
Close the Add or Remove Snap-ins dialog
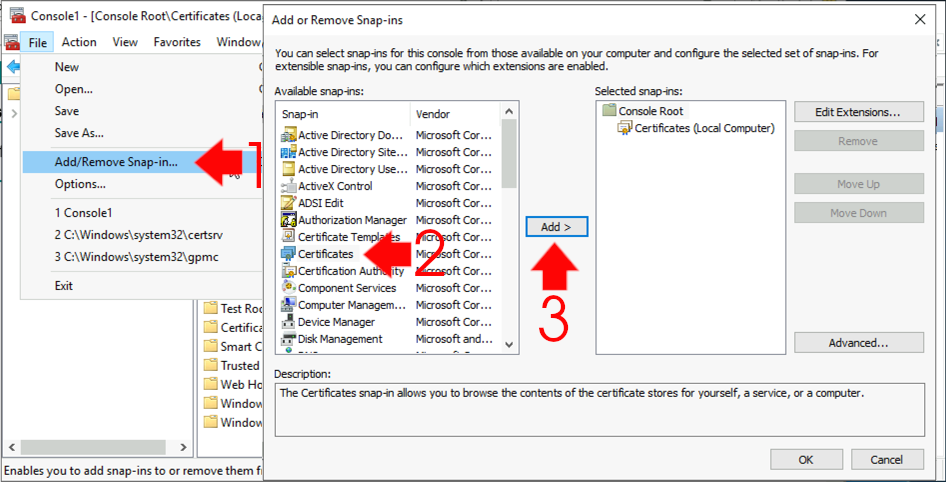[920, 20]
